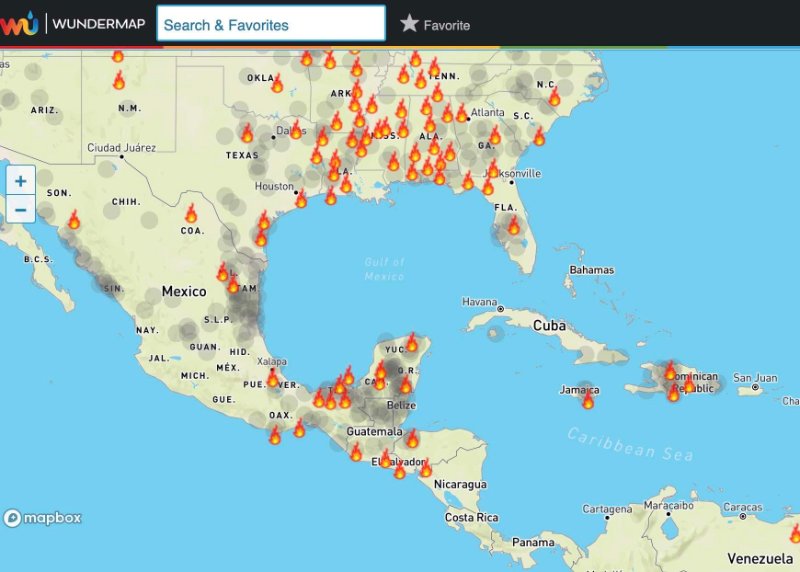Click the Gulf of Mexico label
This screenshot has width=800, height=572.
coord(385,269)
